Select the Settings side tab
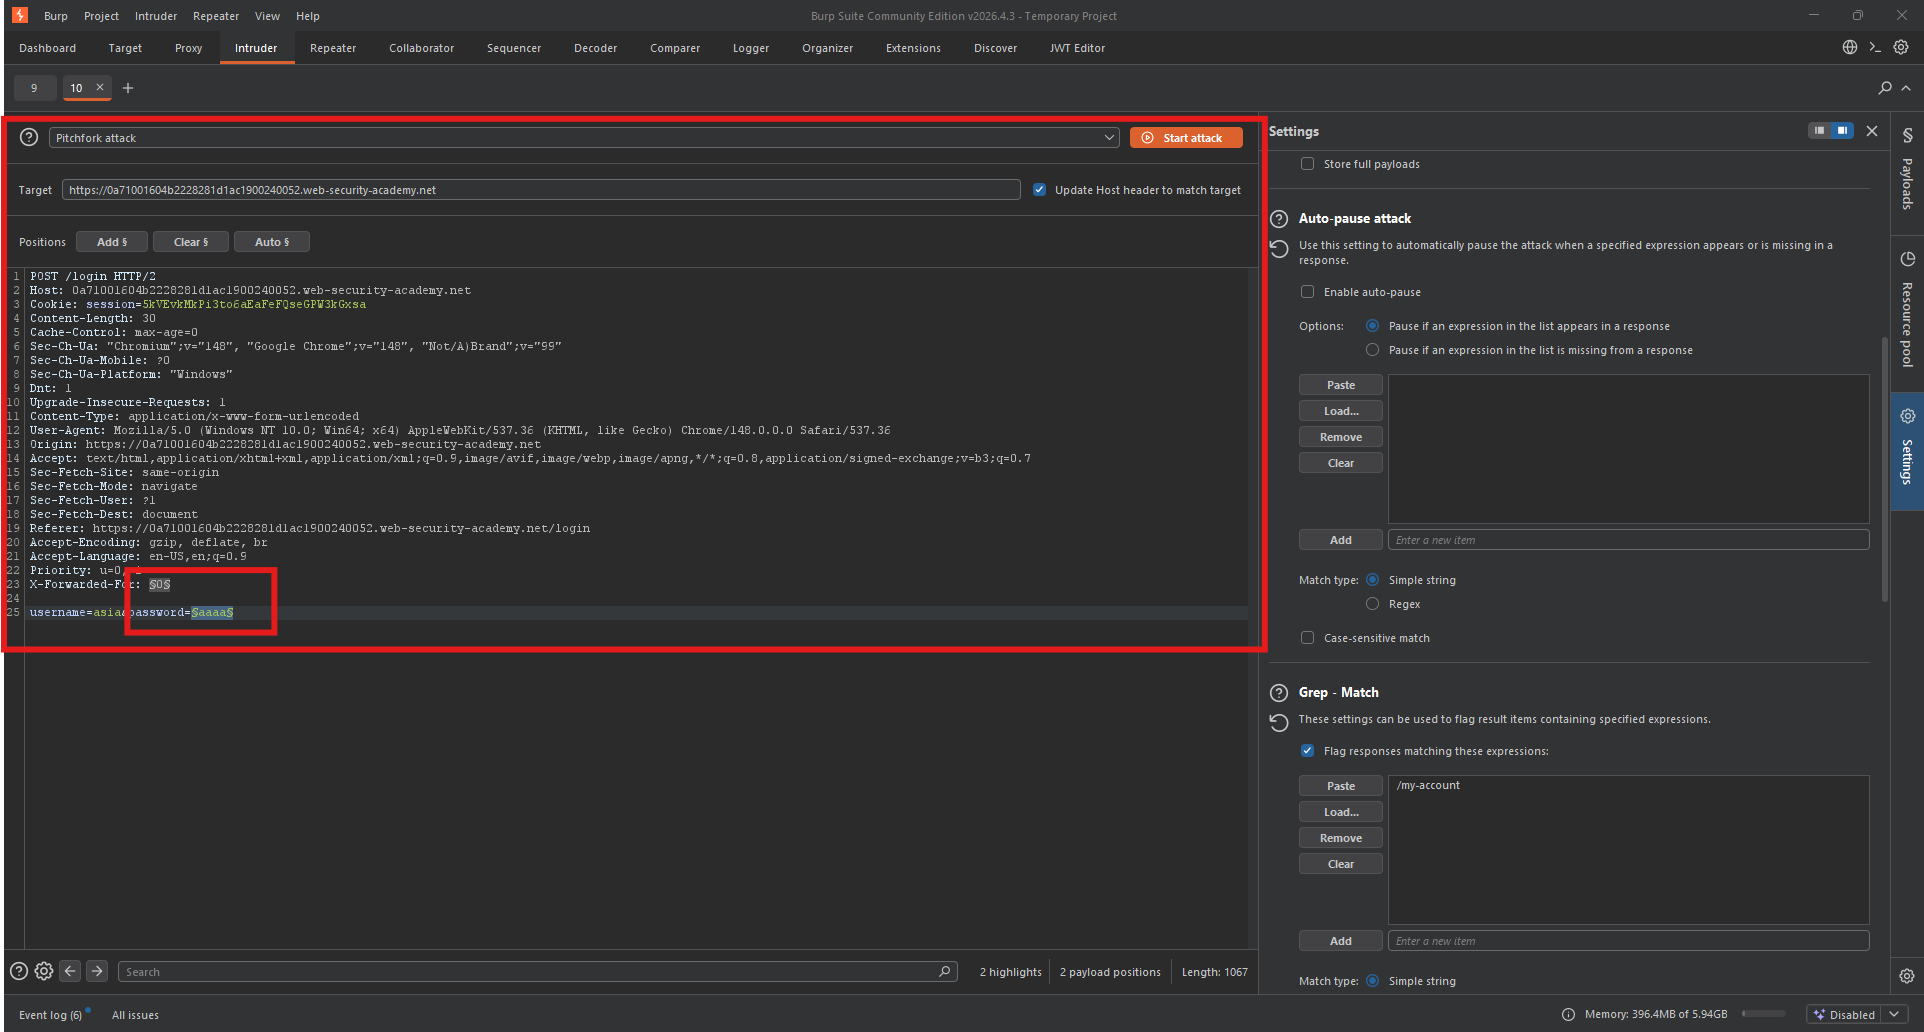 click(1907, 450)
